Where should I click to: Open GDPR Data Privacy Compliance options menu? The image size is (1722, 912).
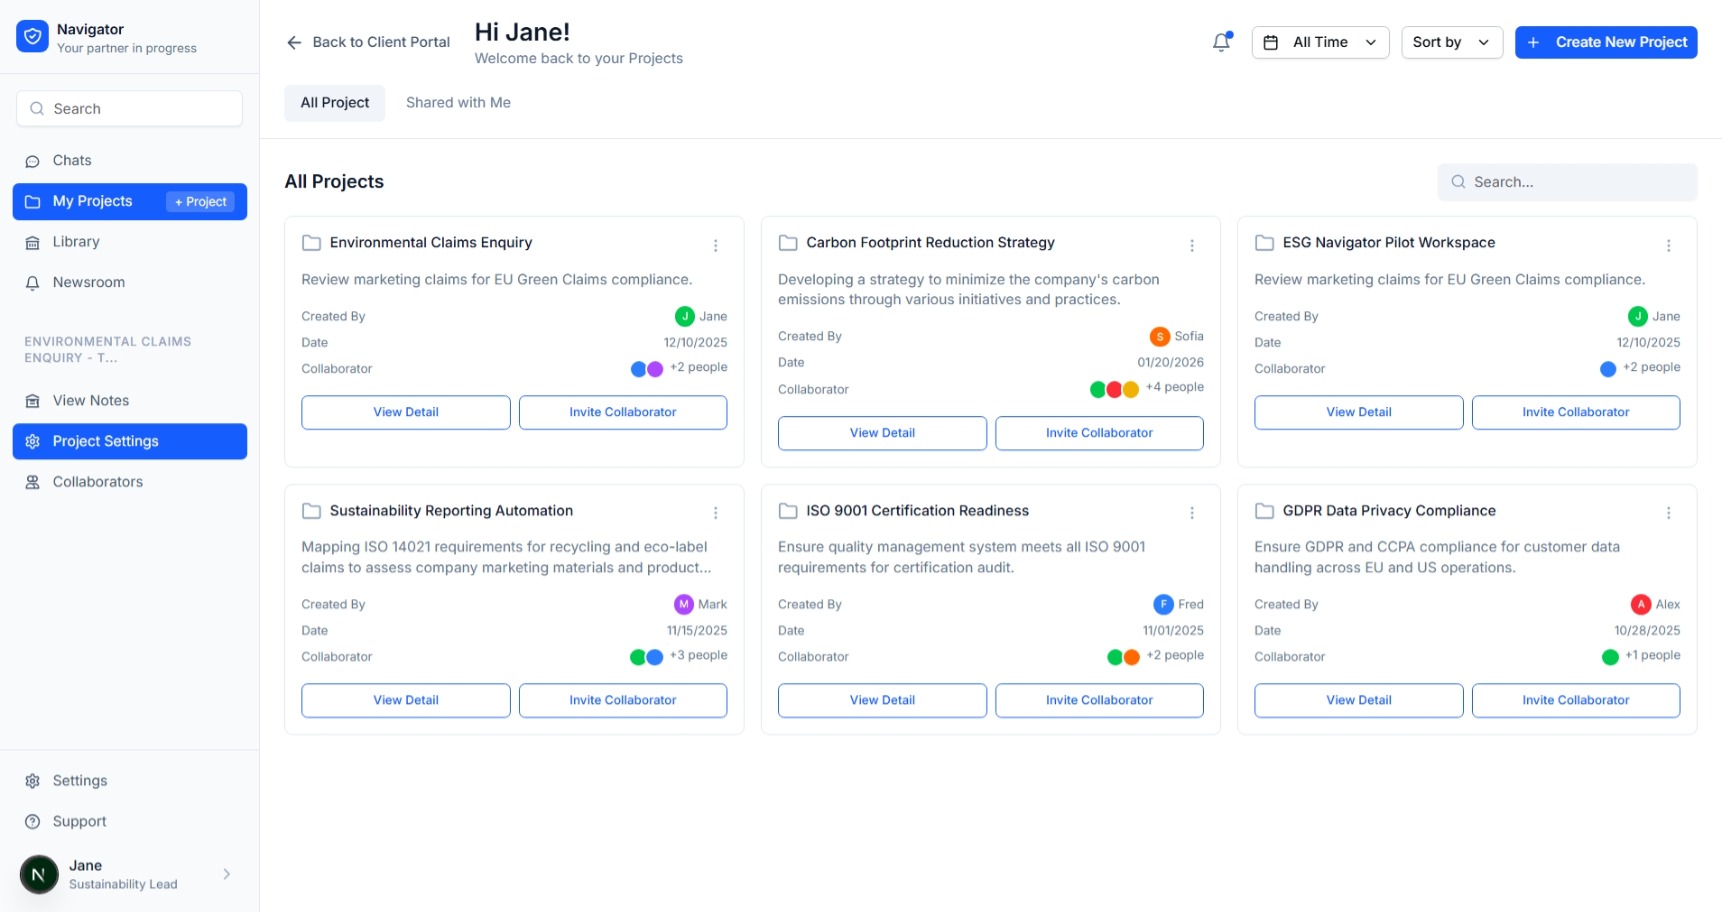(1668, 513)
